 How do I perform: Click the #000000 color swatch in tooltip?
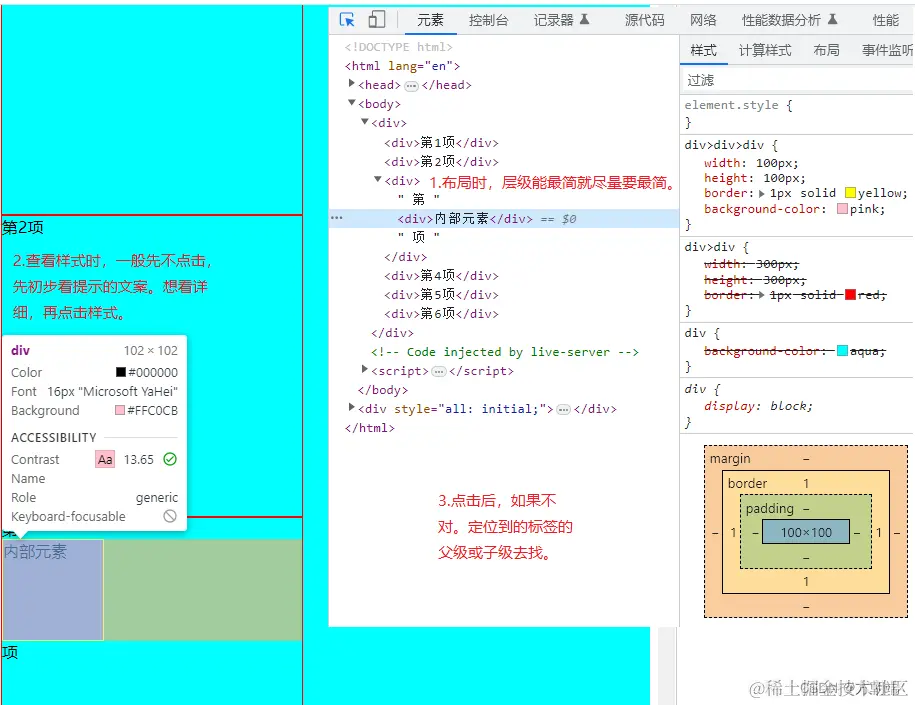tap(121, 372)
